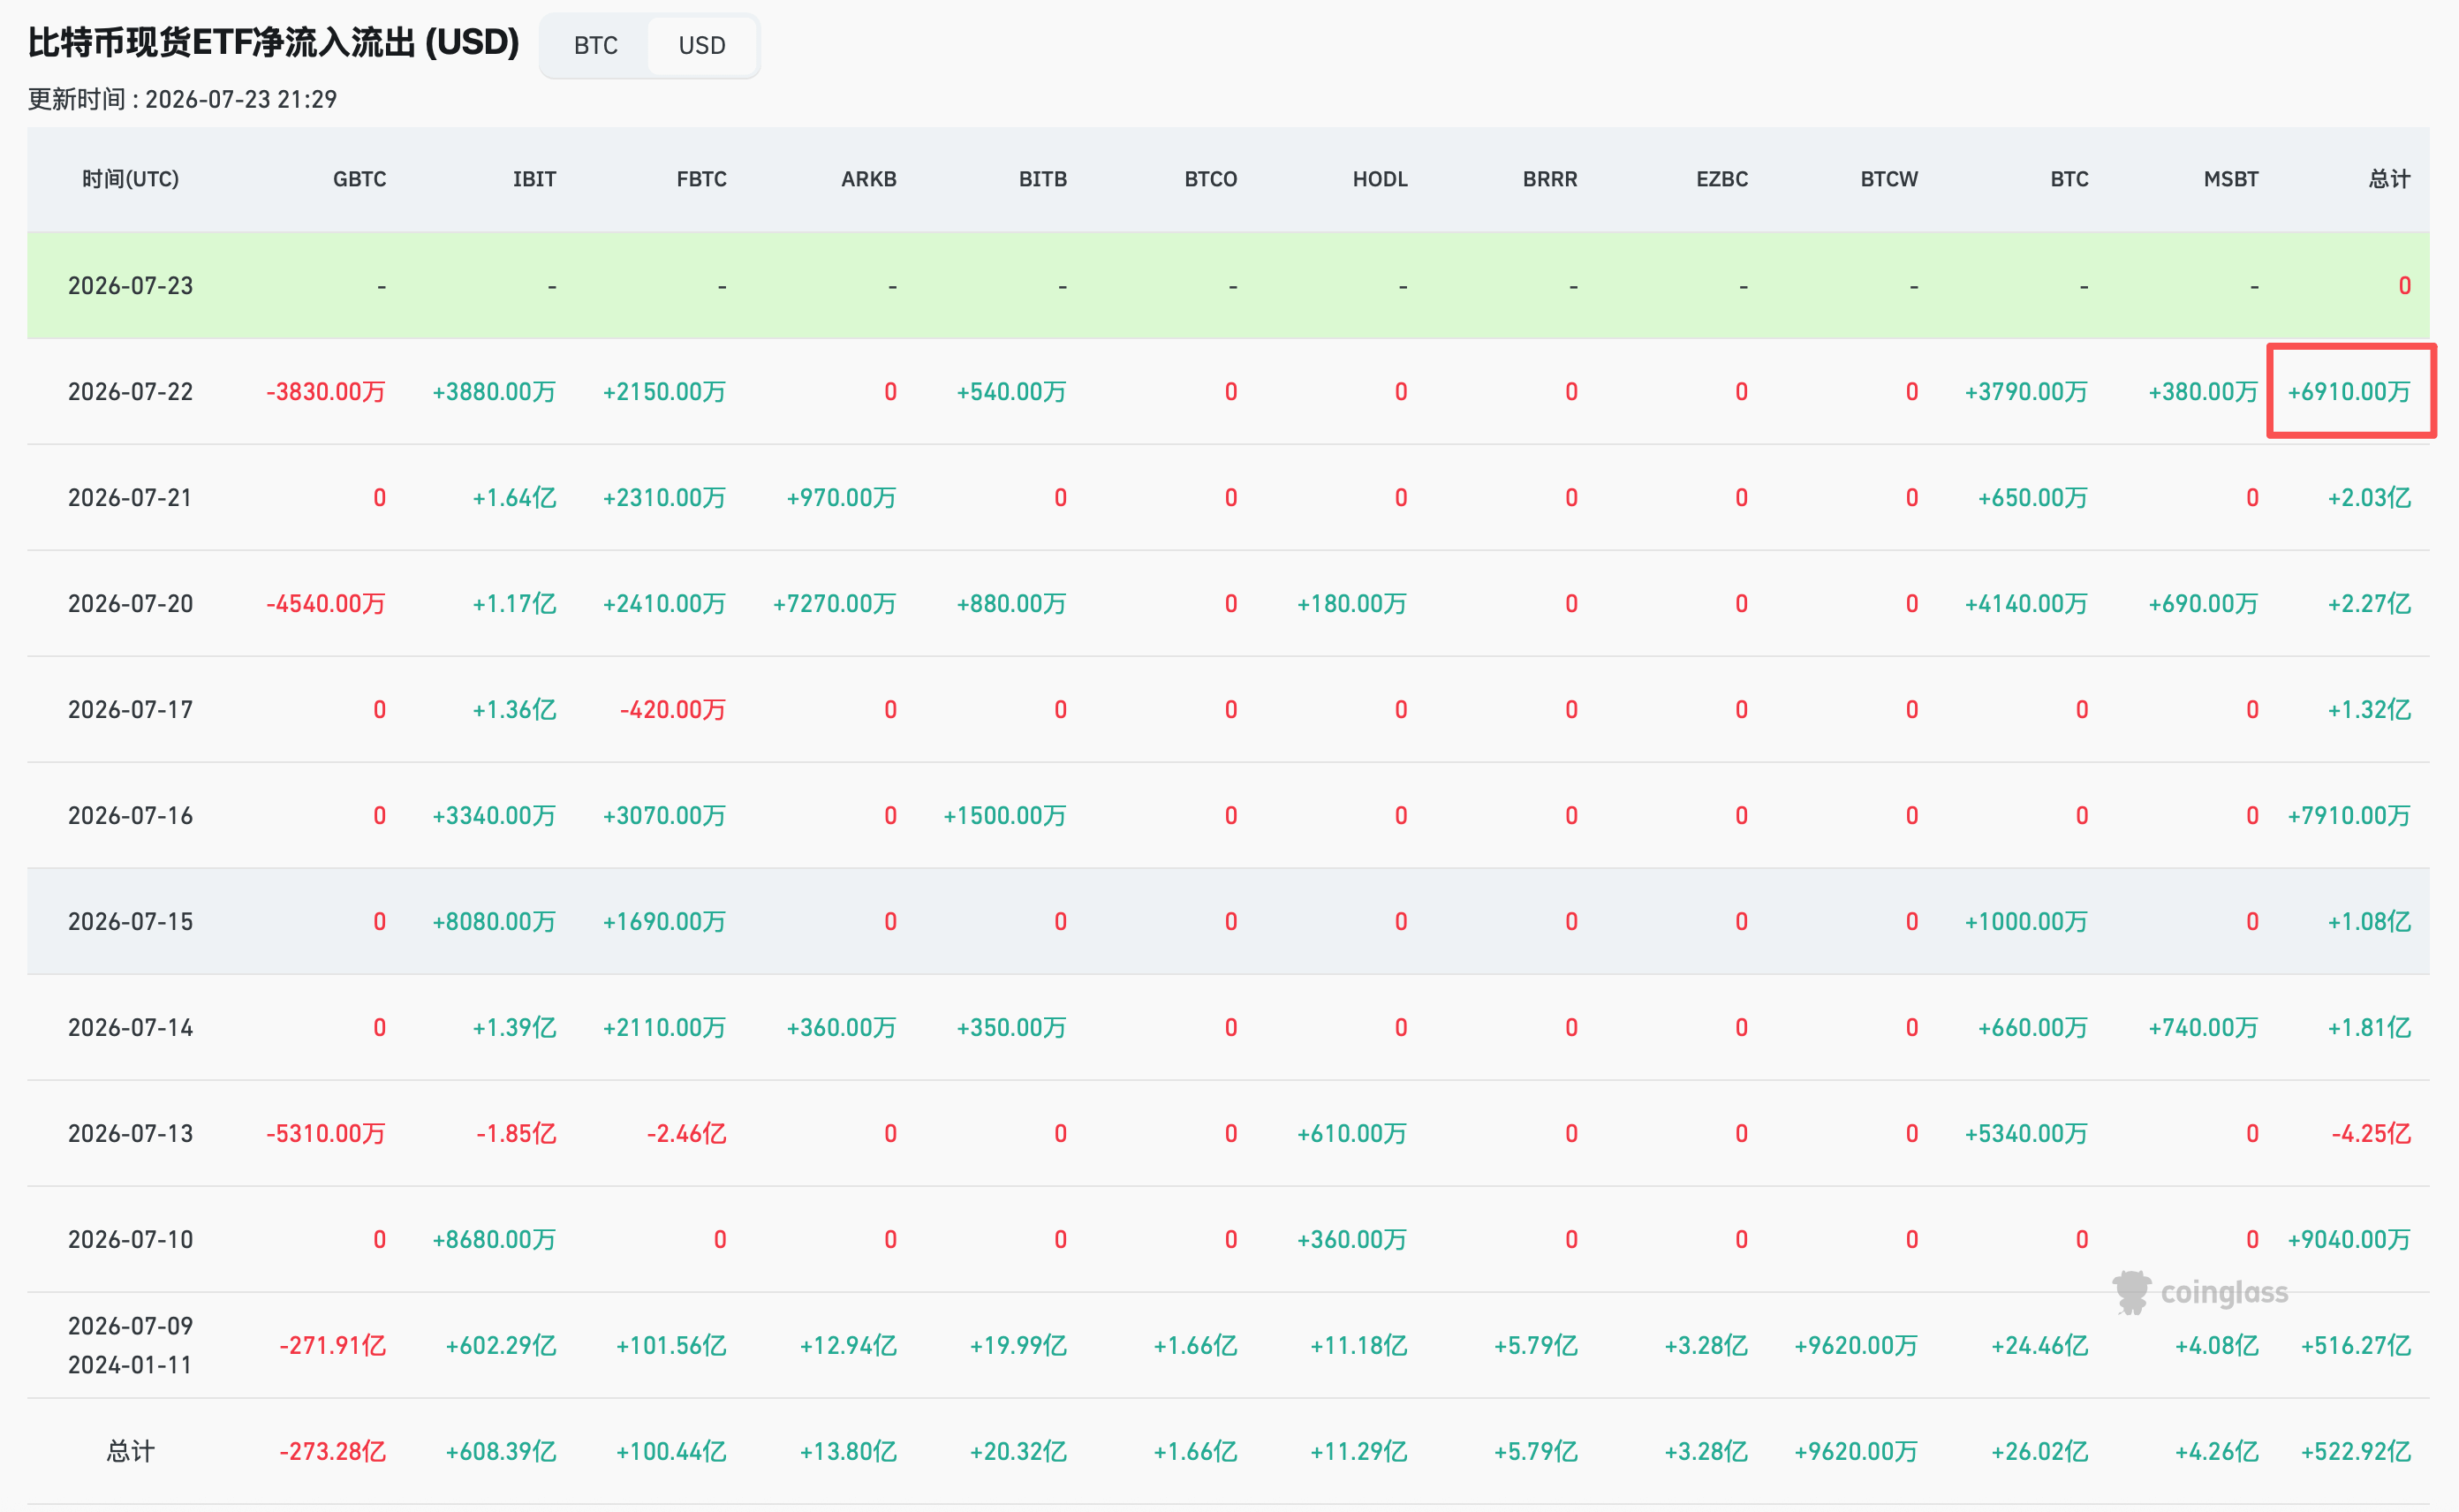
Task: Click the ARKB +7270.00万 value
Action: pyautogui.click(x=834, y=603)
